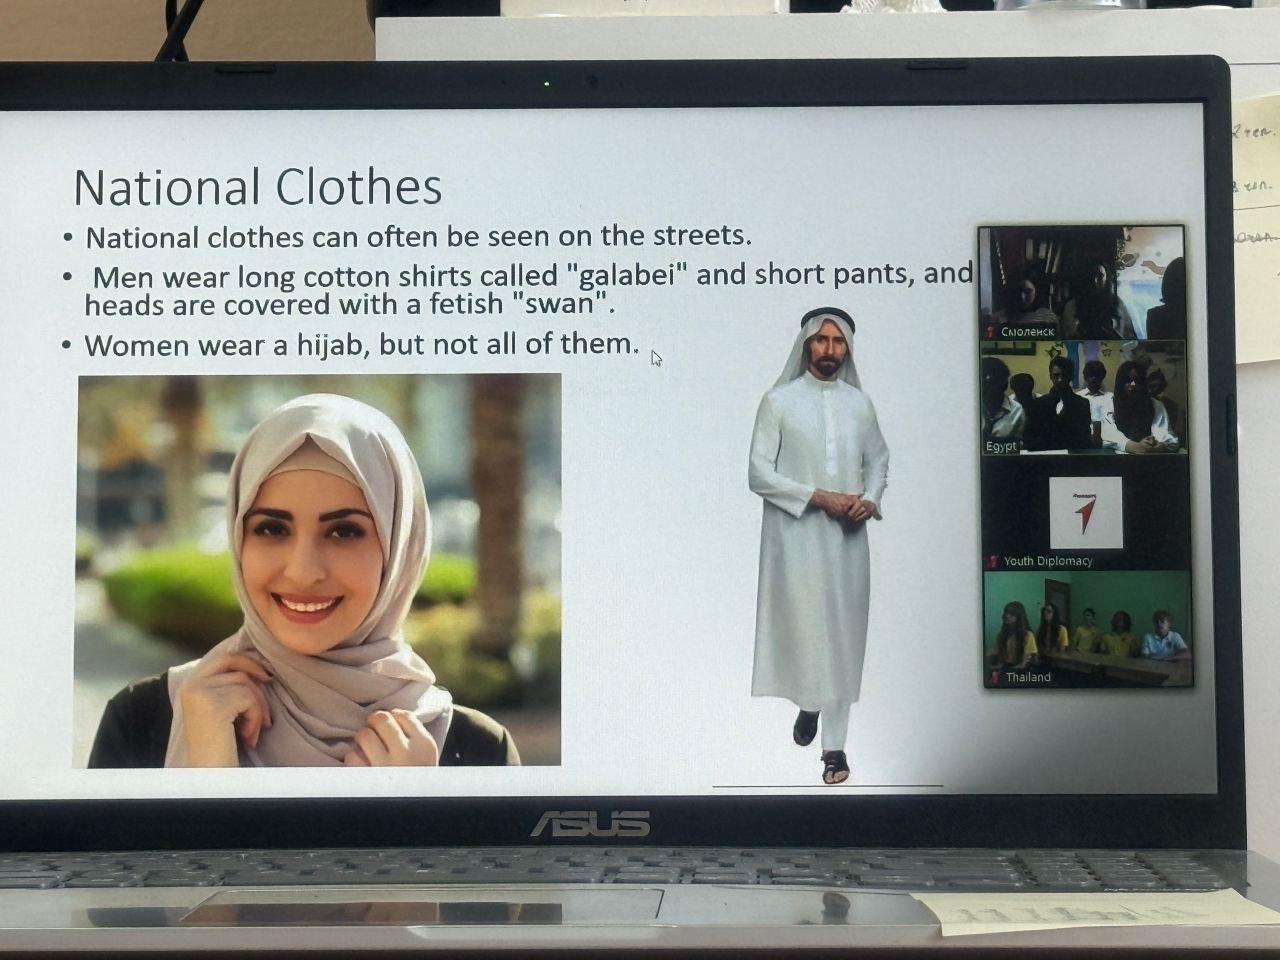
Task: Select the Egypt participant video tile
Action: click(x=1083, y=398)
